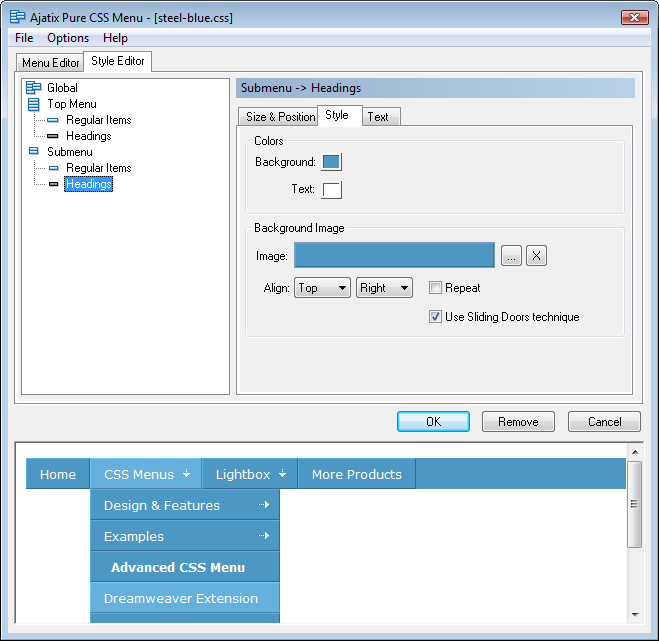Image resolution: width=659 pixels, height=641 pixels.
Task: Switch to the Menu Editor tab
Action: [50, 63]
